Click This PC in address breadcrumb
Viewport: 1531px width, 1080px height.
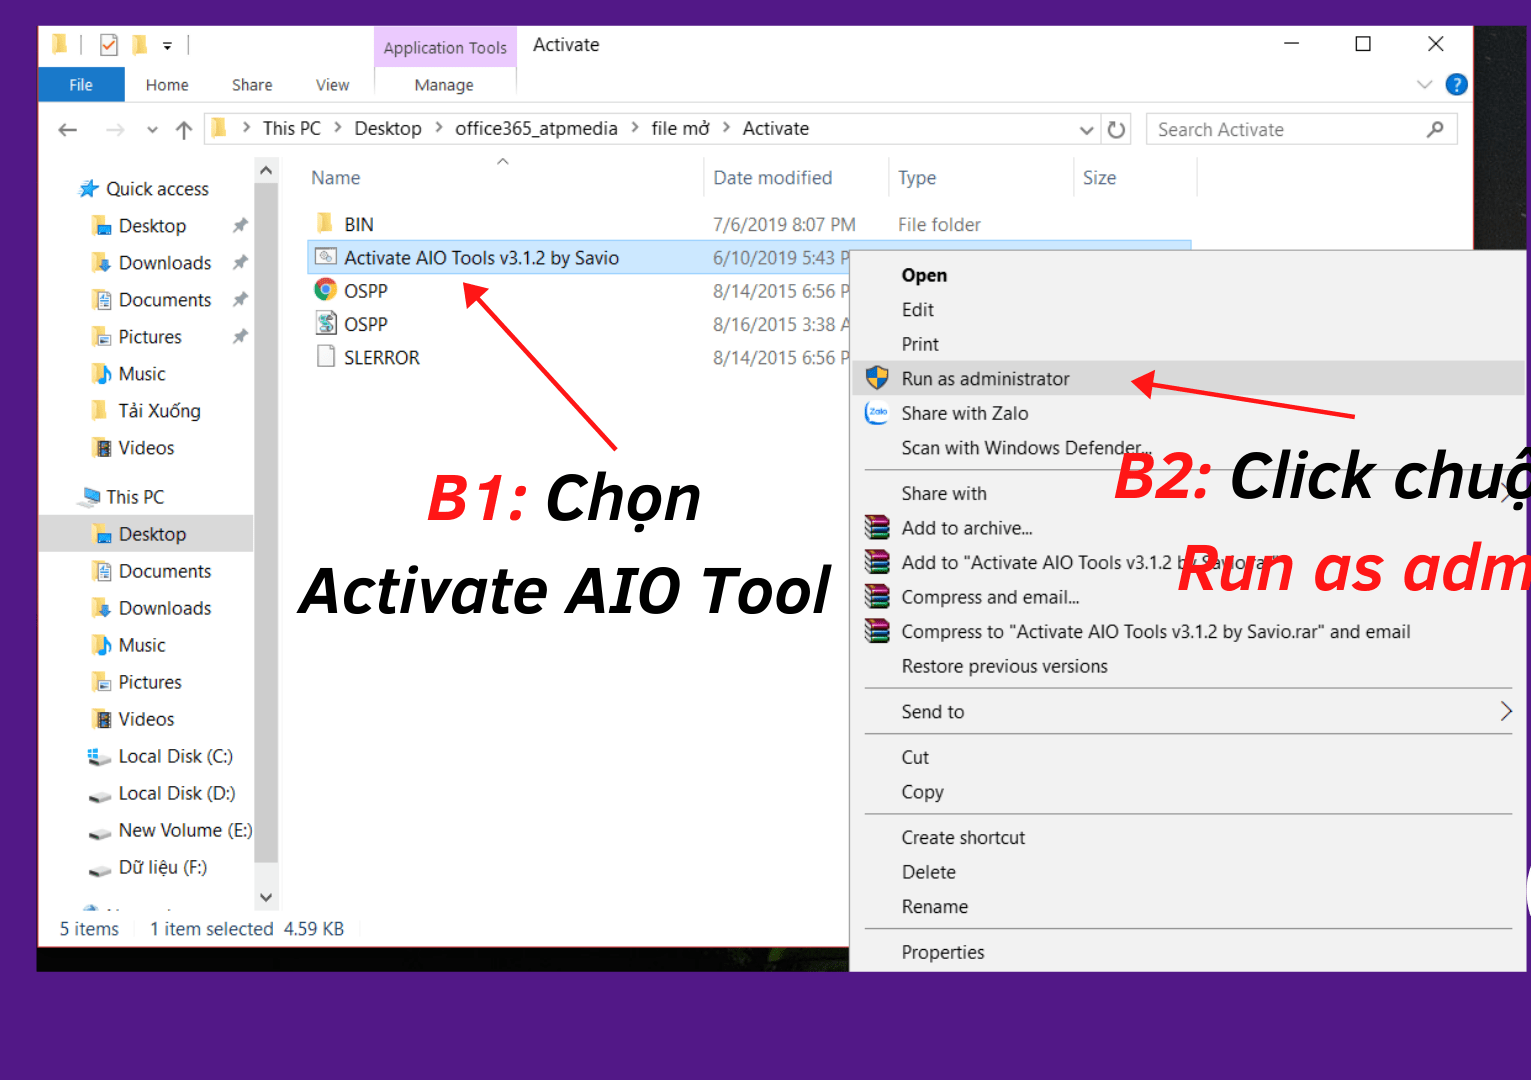[x=292, y=128]
